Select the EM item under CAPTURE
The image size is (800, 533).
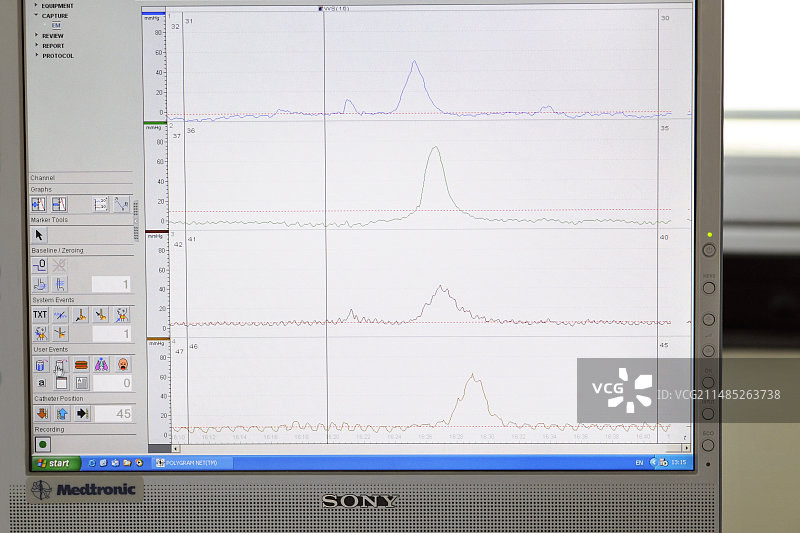point(56,25)
